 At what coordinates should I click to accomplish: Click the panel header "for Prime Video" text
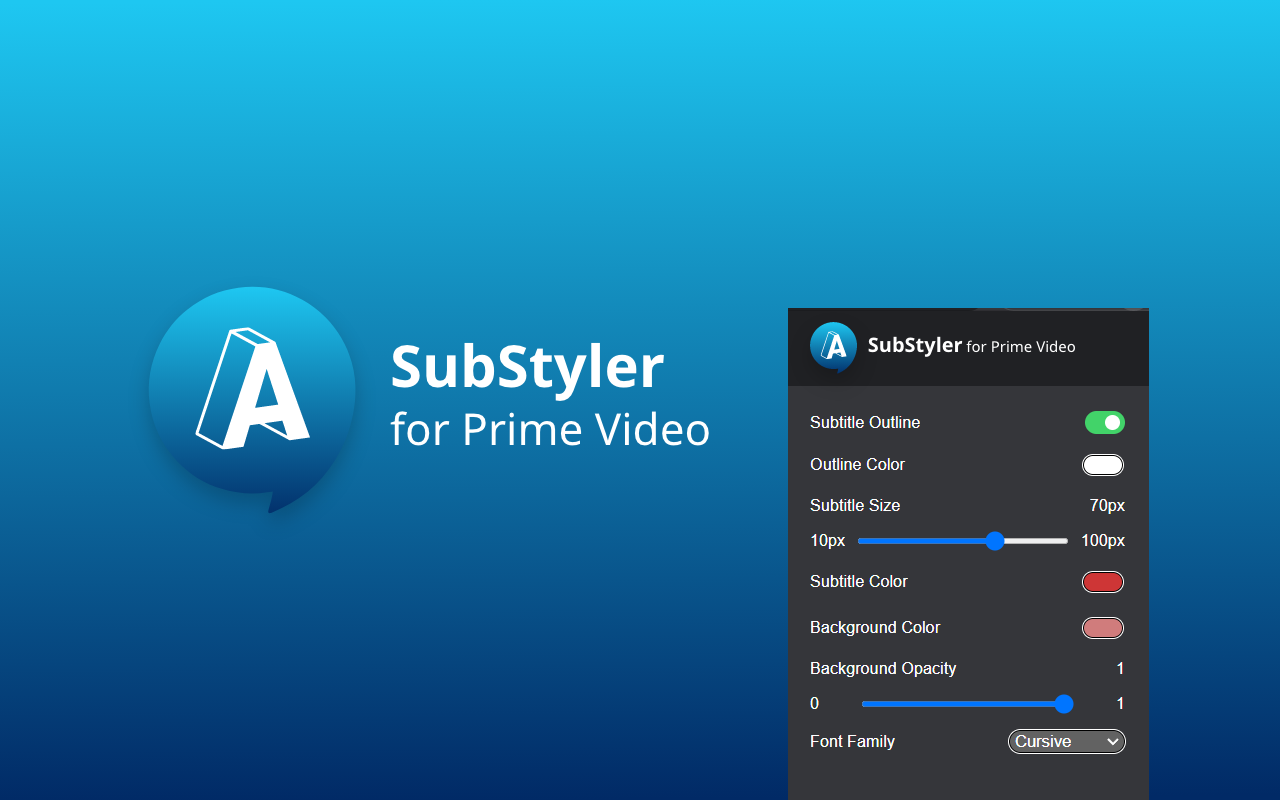coord(1020,347)
